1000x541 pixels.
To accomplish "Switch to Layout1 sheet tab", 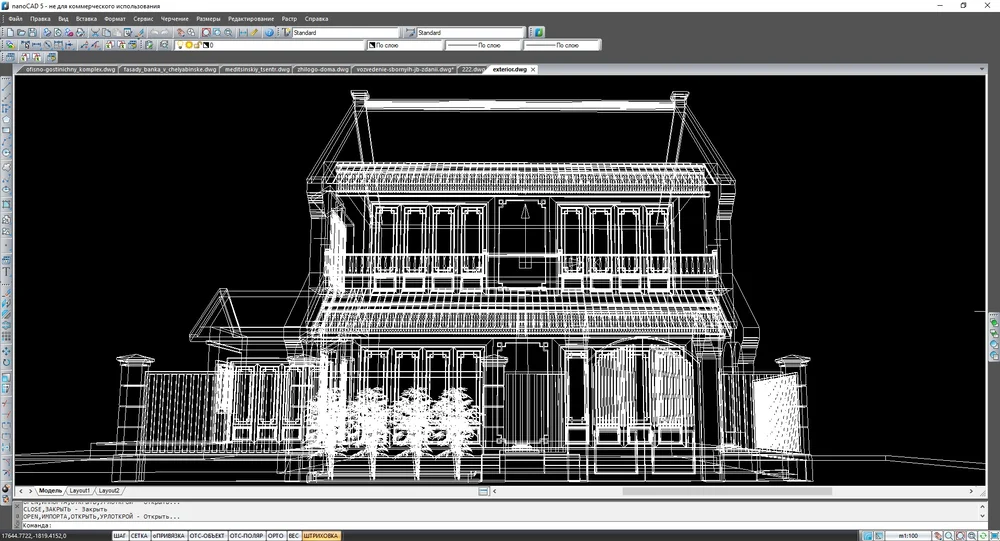I will [80, 491].
